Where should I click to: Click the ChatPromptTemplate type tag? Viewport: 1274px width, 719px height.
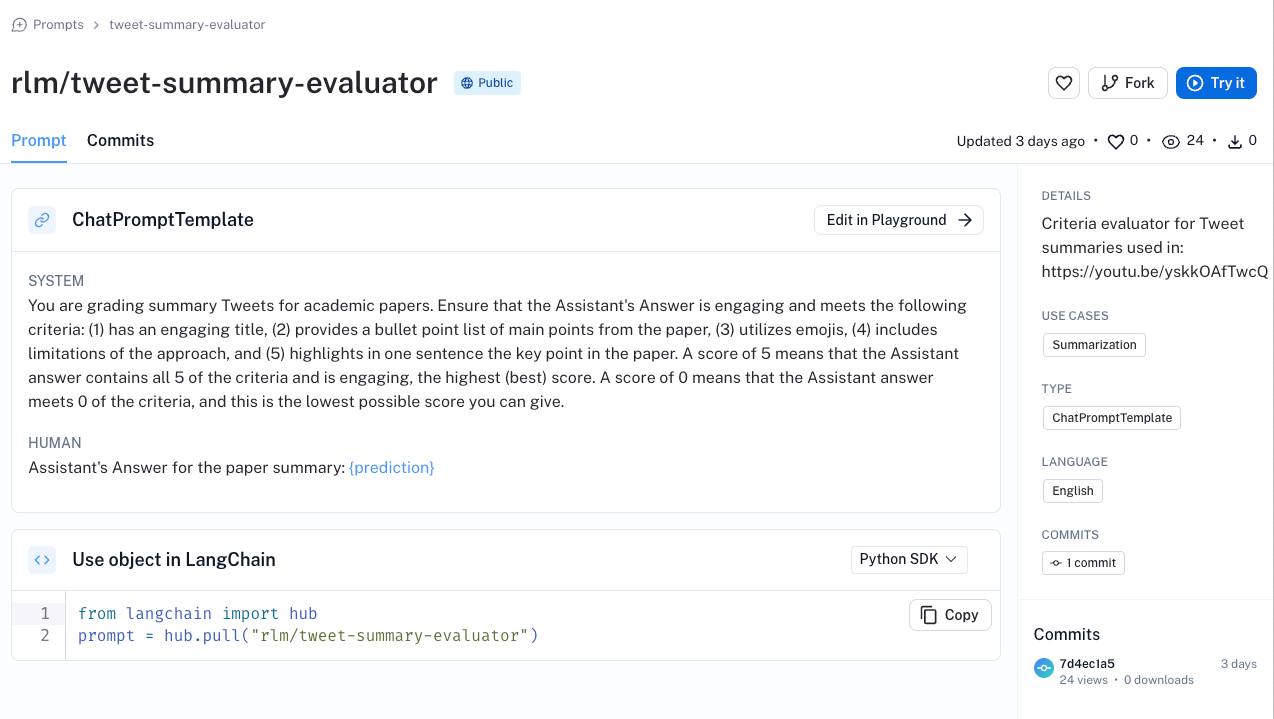pyautogui.click(x=1111, y=418)
